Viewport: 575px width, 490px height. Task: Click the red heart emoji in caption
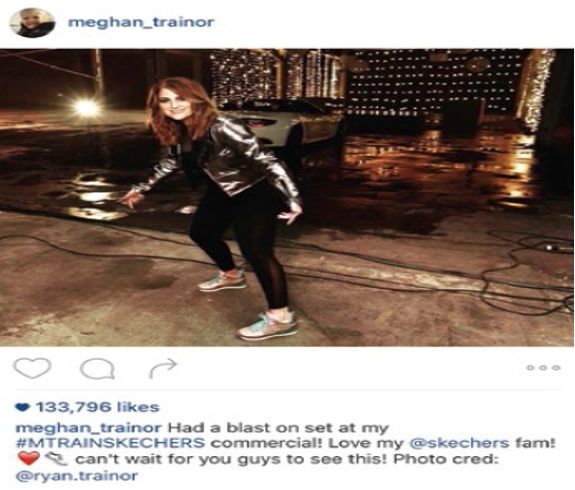(x=28, y=458)
